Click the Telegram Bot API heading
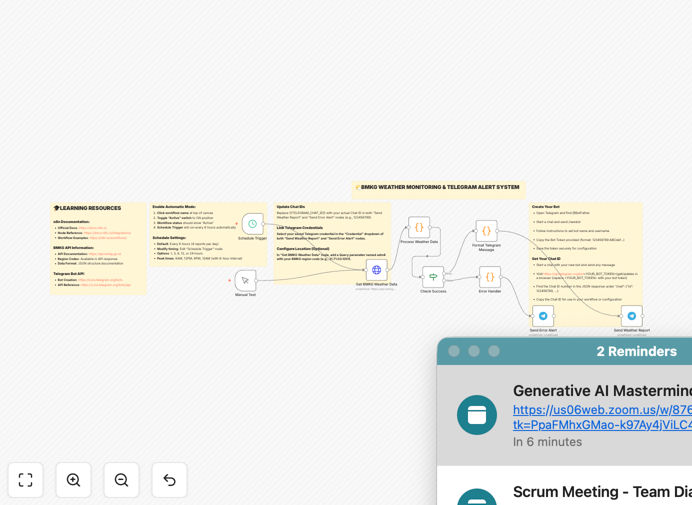This screenshot has height=505, width=692. point(68,274)
